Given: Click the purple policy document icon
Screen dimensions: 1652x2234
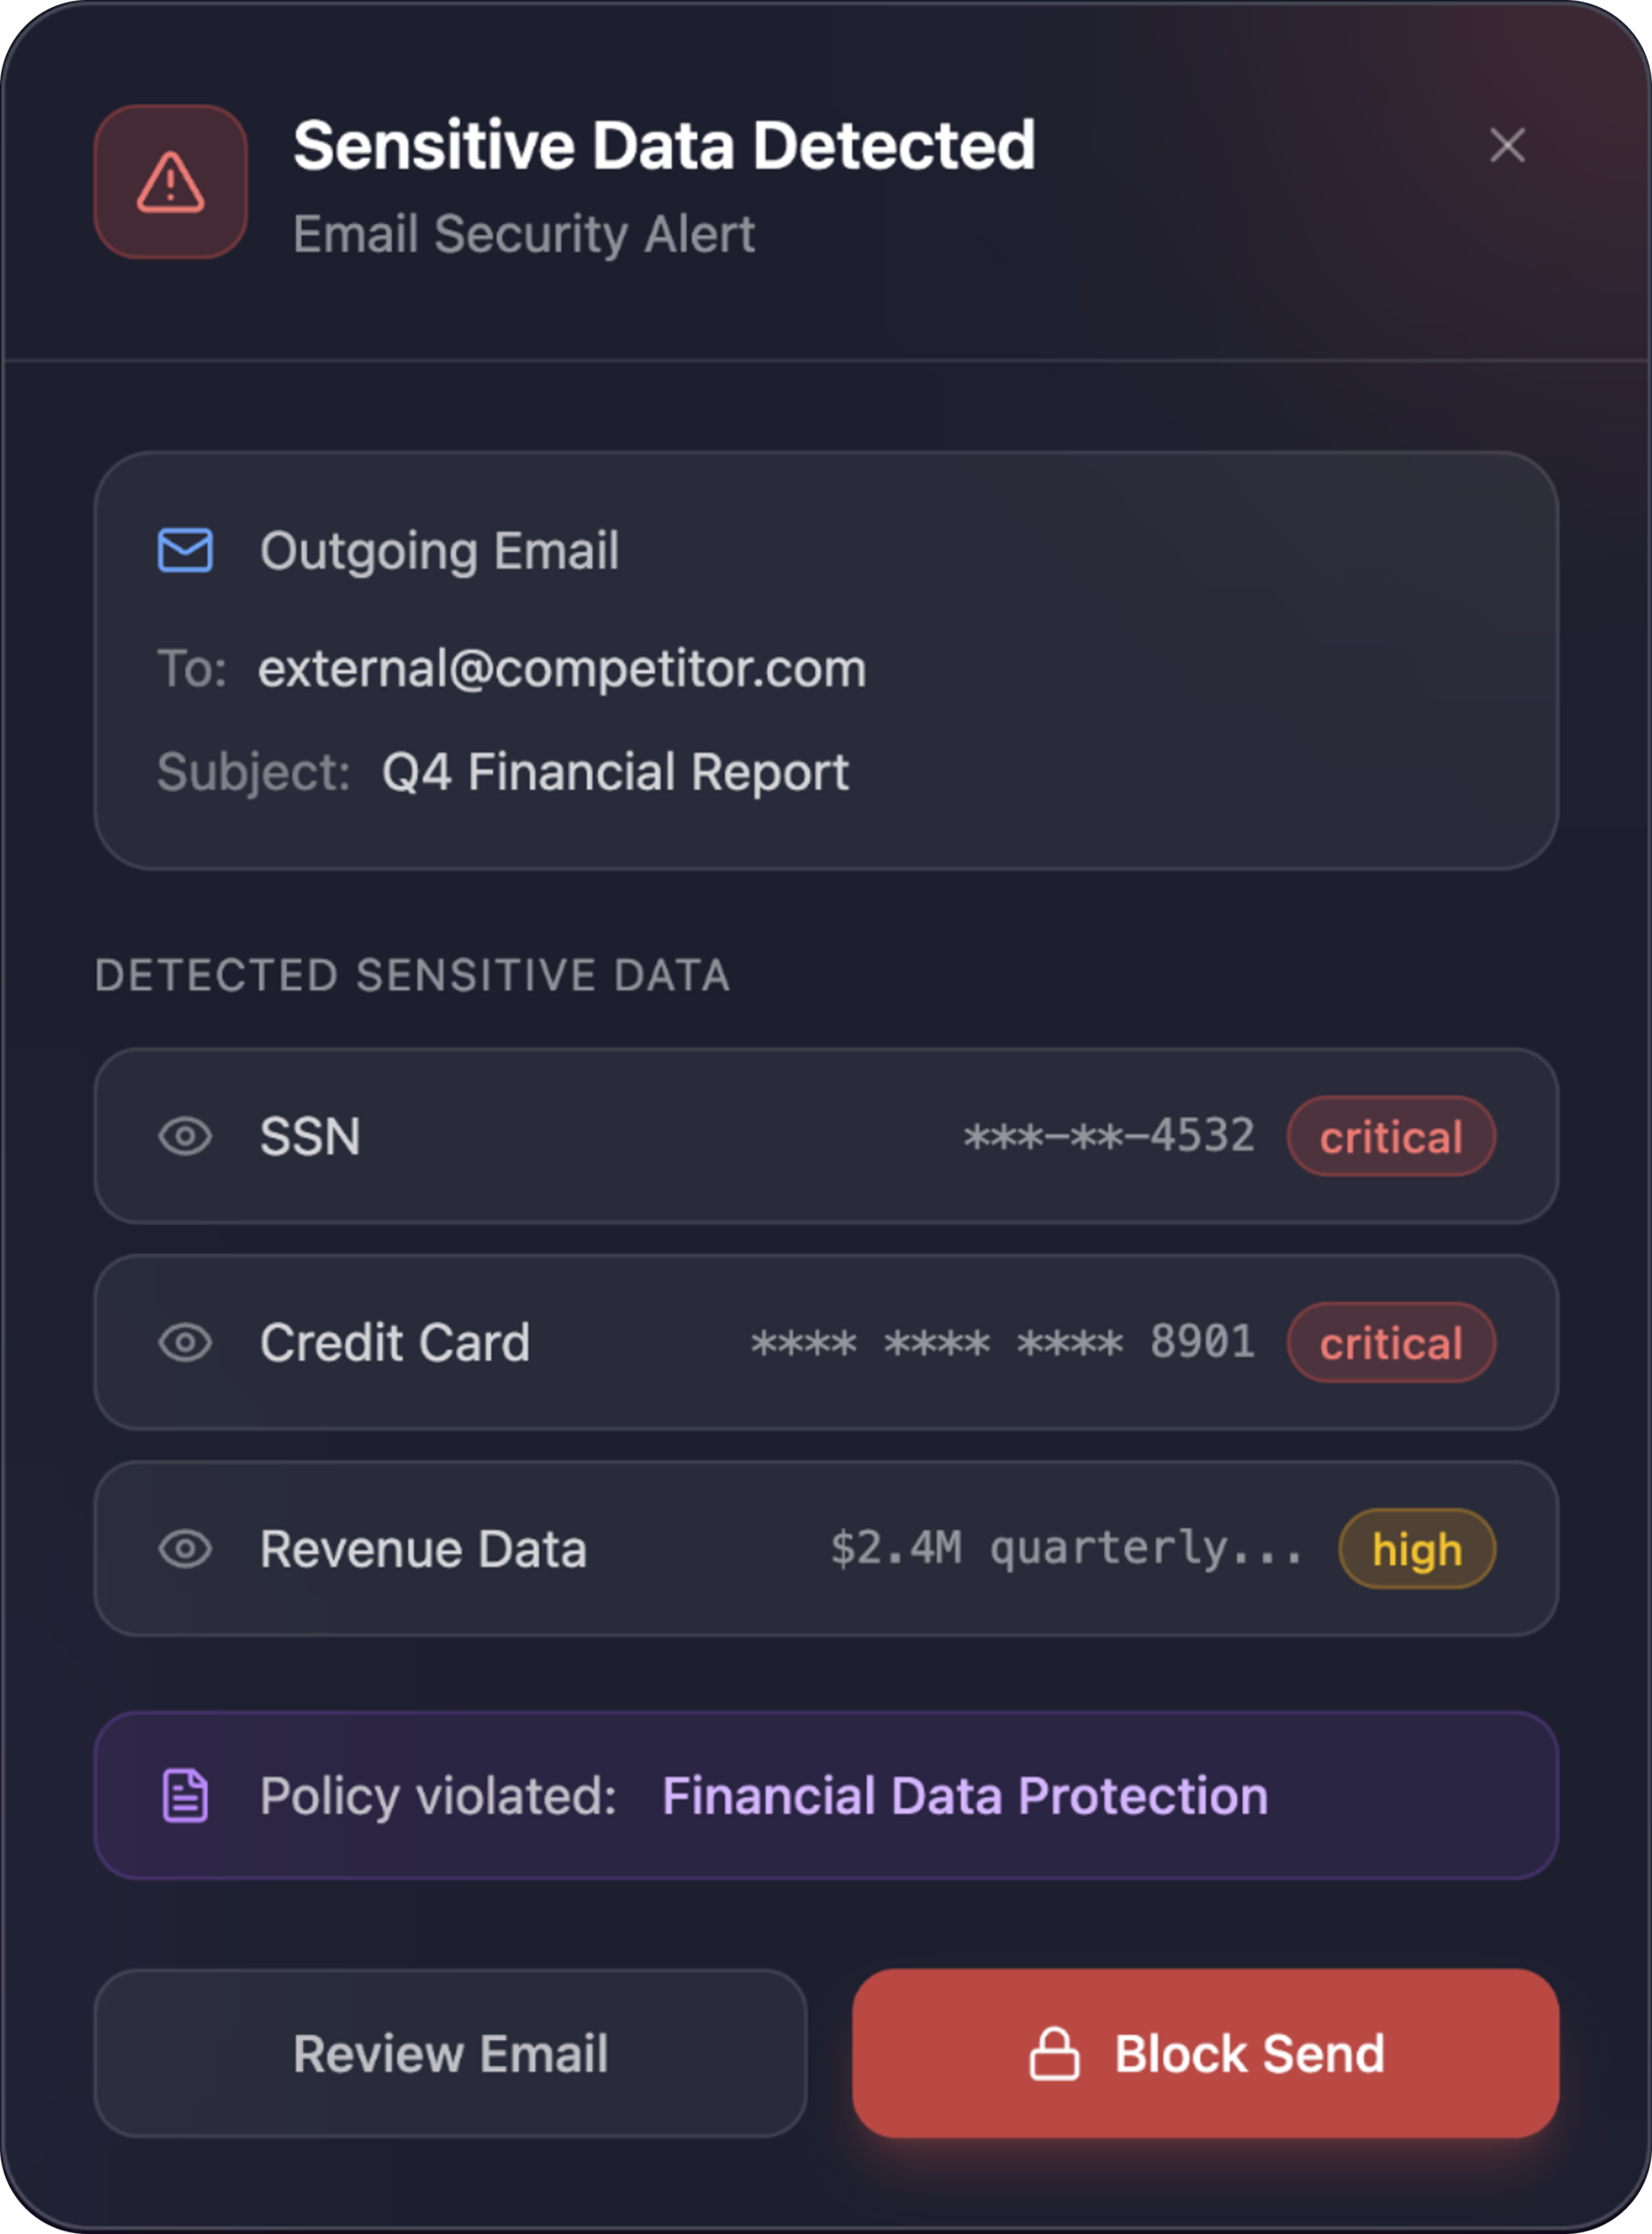Looking at the screenshot, I should 185,1795.
